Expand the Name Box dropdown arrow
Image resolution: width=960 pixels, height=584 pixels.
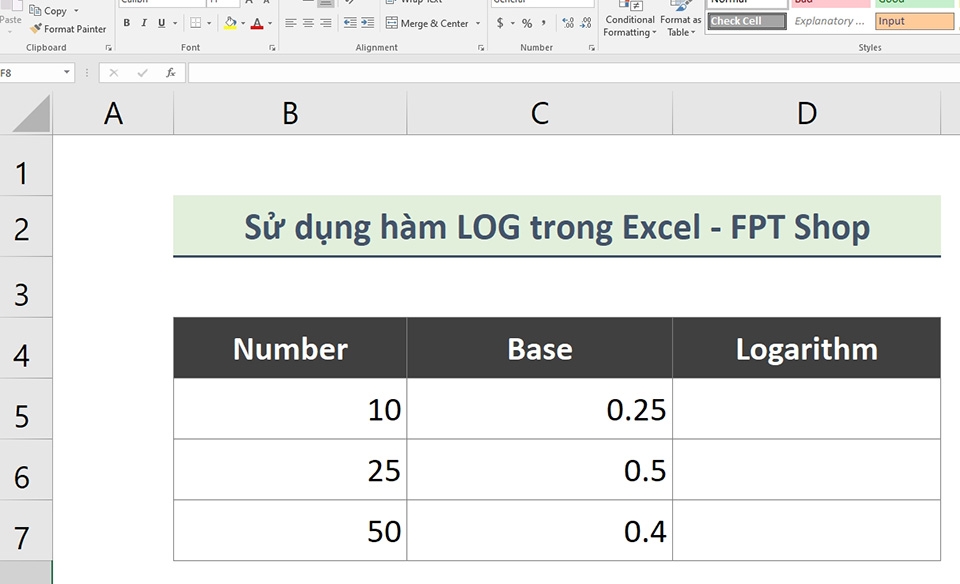coord(67,73)
